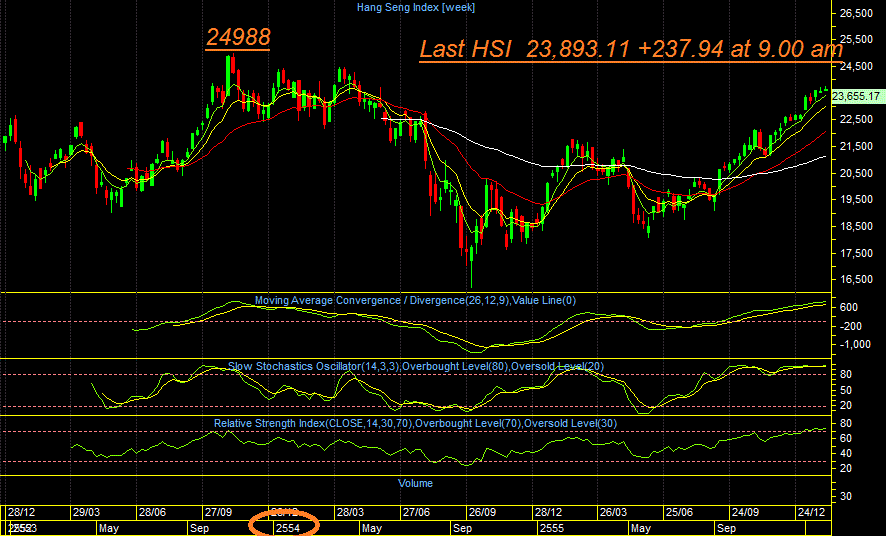886x536 pixels.
Task: Select the 24/12 date marker
Action: [x=811, y=512]
